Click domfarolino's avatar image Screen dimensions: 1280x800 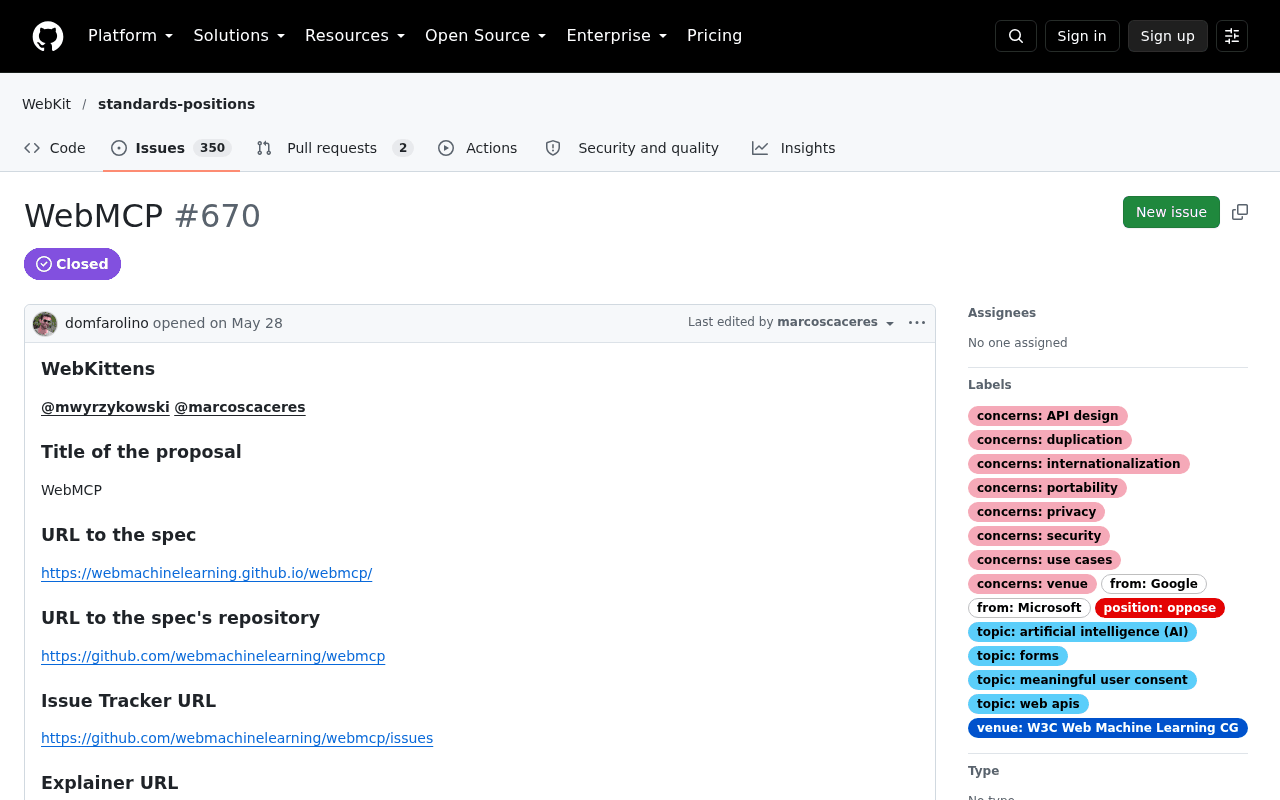(45, 324)
